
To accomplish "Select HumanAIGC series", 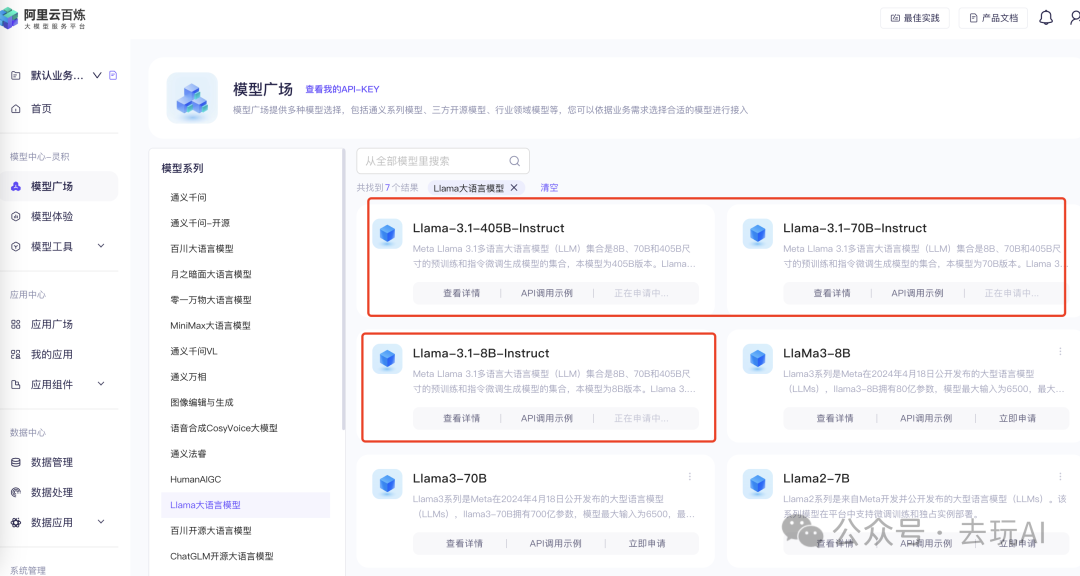I will [196, 479].
